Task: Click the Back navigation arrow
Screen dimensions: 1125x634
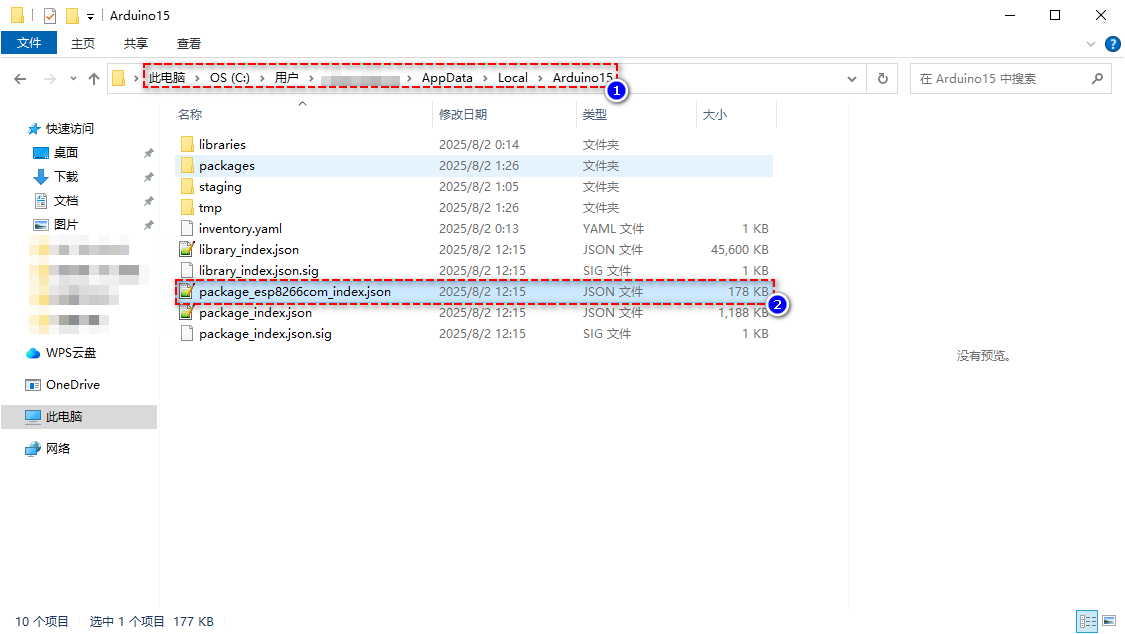Action: click(20, 79)
